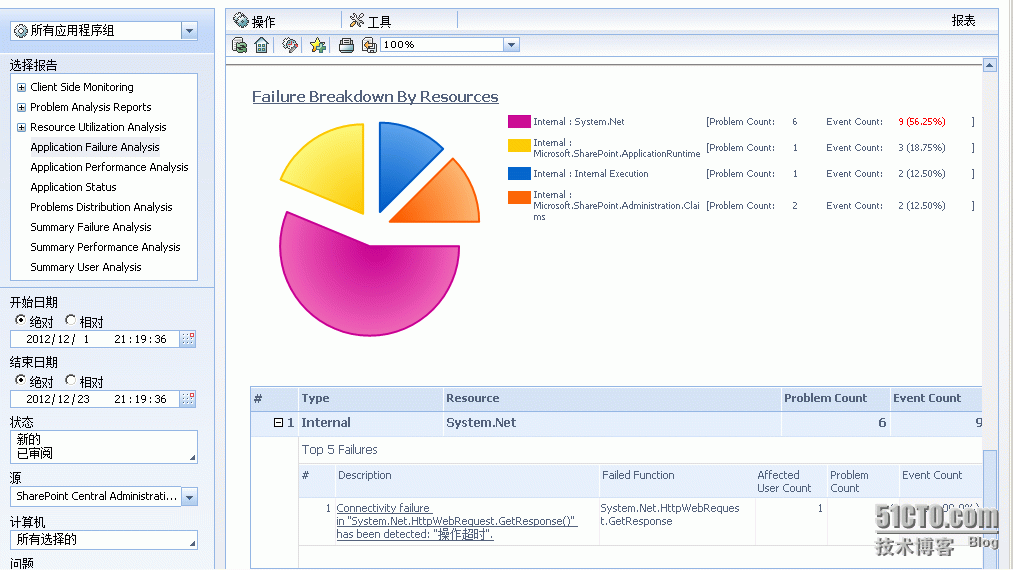The image size is (1013, 570).
Task: Select Application Failure Analysis report
Action: point(95,147)
